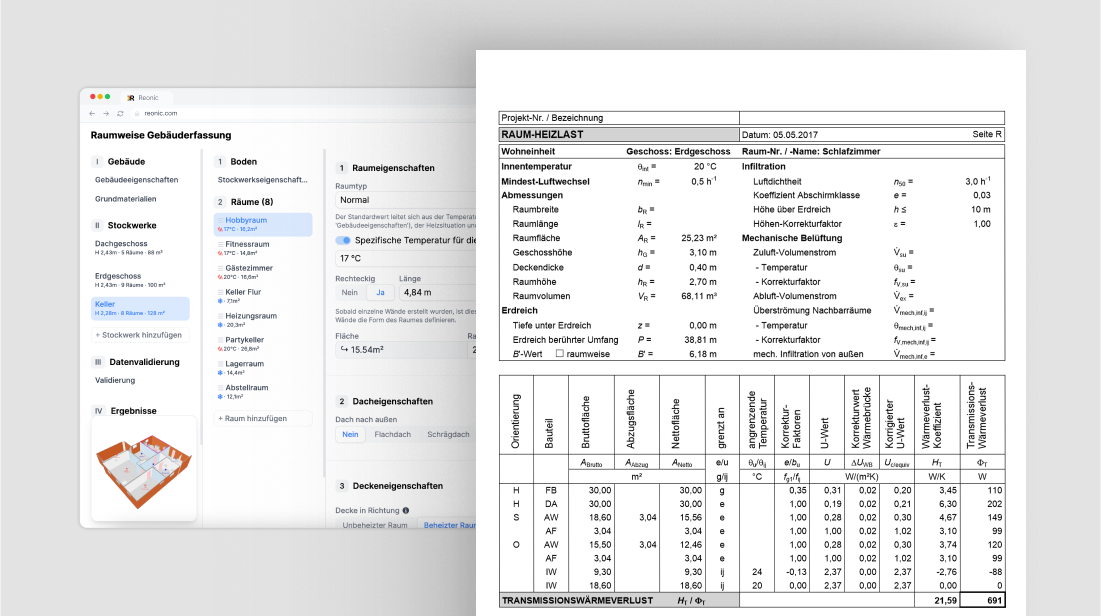Open the Erdgeschoss floor entry

(140, 280)
